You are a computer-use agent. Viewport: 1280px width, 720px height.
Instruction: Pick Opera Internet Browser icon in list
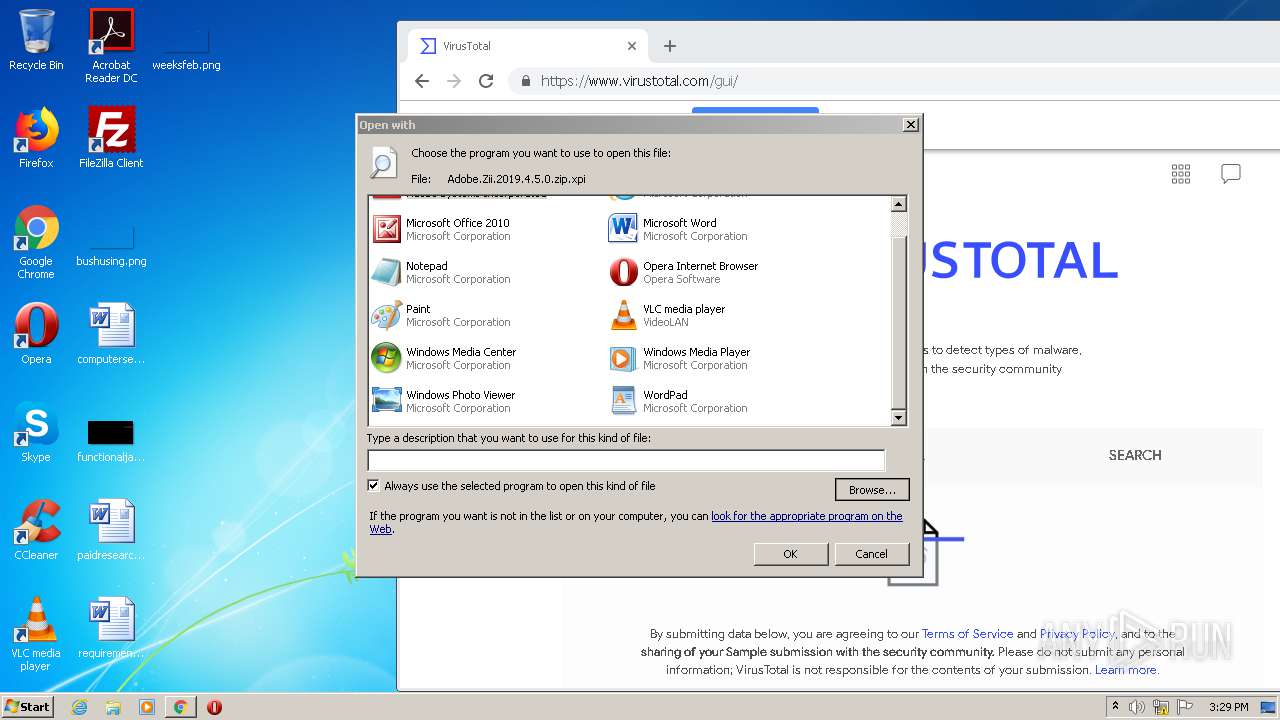point(623,272)
